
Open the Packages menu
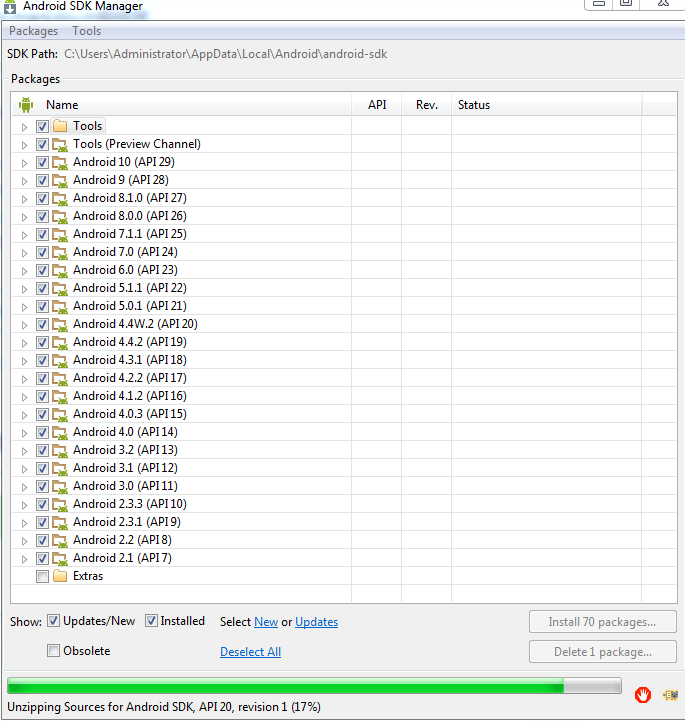point(34,31)
